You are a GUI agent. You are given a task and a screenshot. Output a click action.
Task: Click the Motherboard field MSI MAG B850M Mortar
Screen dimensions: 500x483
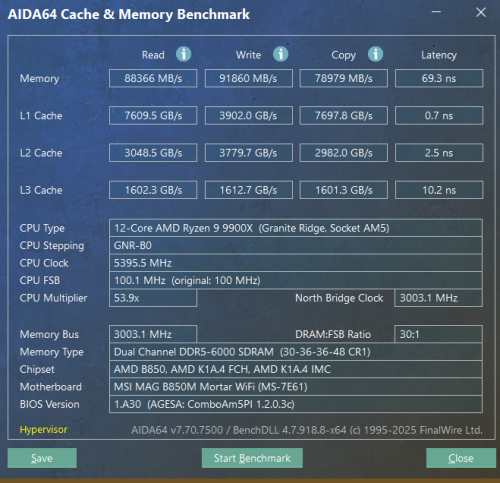click(x=296, y=387)
